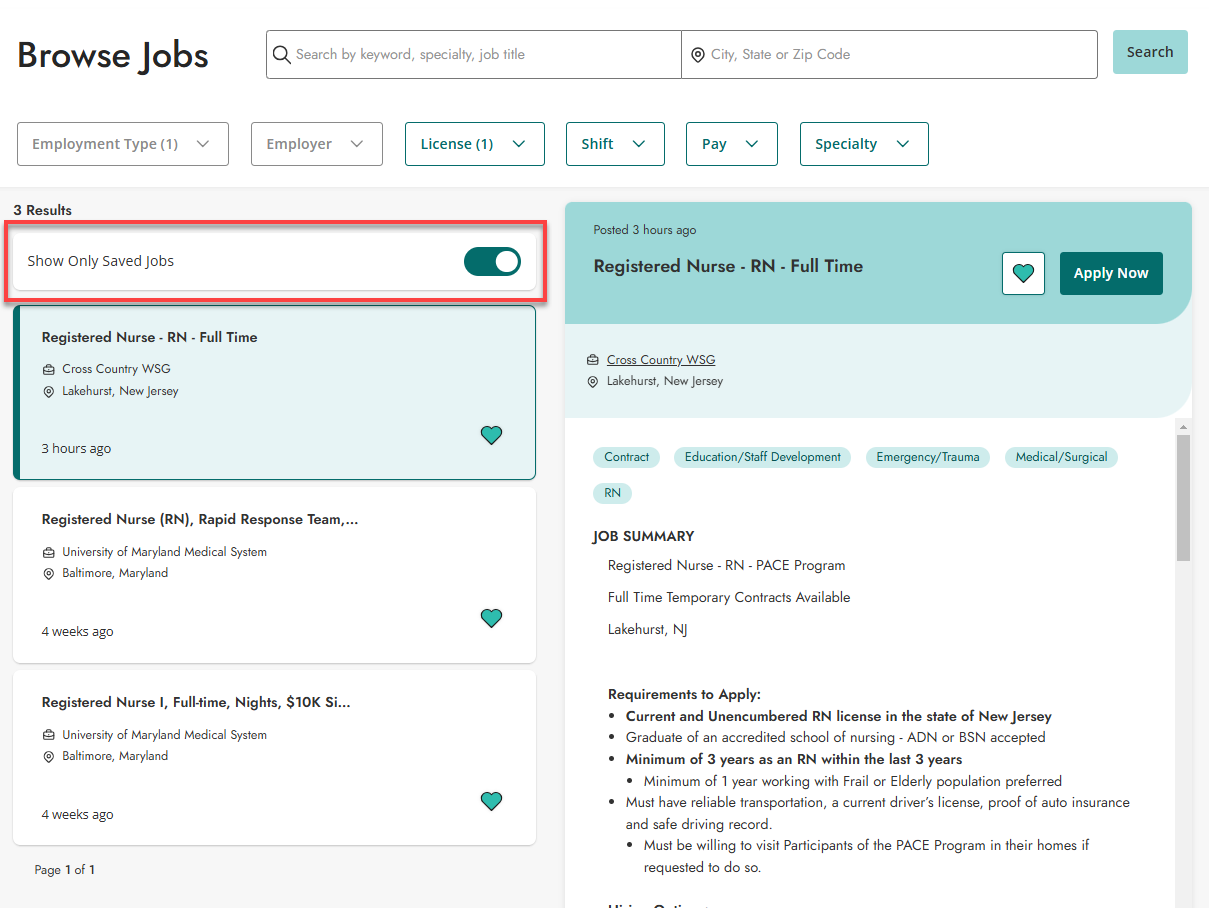Click the Browse Jobs heading

(113, 54)
